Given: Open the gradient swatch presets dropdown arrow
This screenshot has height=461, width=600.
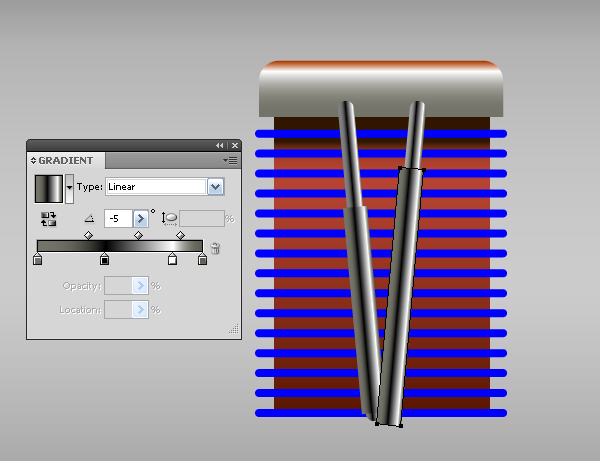Looking at the screenshot, I should [x=69, y=188].
